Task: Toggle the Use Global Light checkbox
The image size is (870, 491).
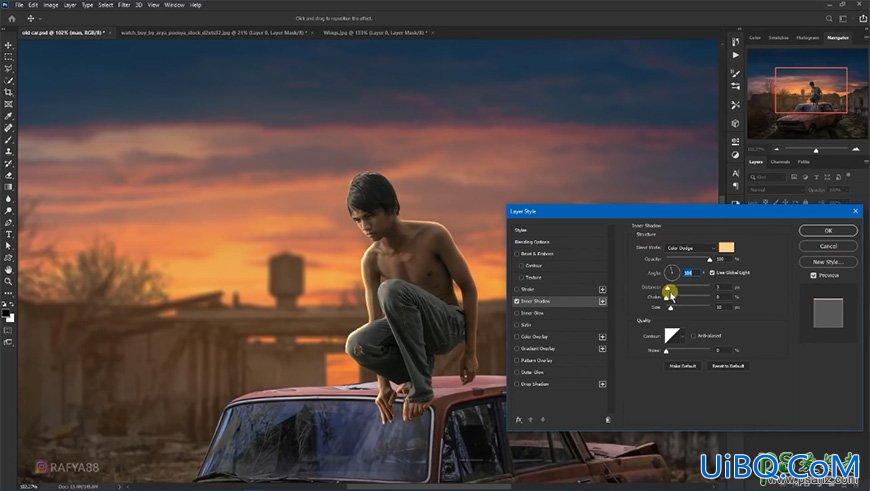Action: coord(712,272)
